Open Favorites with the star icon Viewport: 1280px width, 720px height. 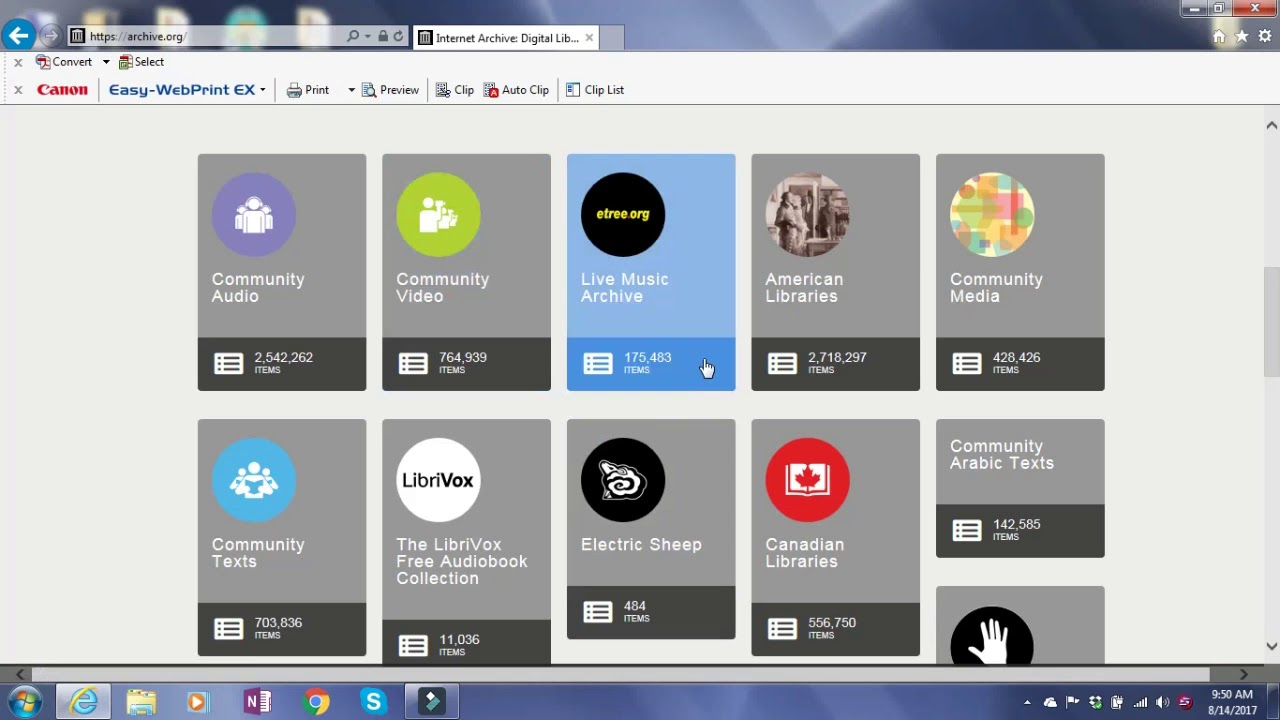tap(1242, 36)
